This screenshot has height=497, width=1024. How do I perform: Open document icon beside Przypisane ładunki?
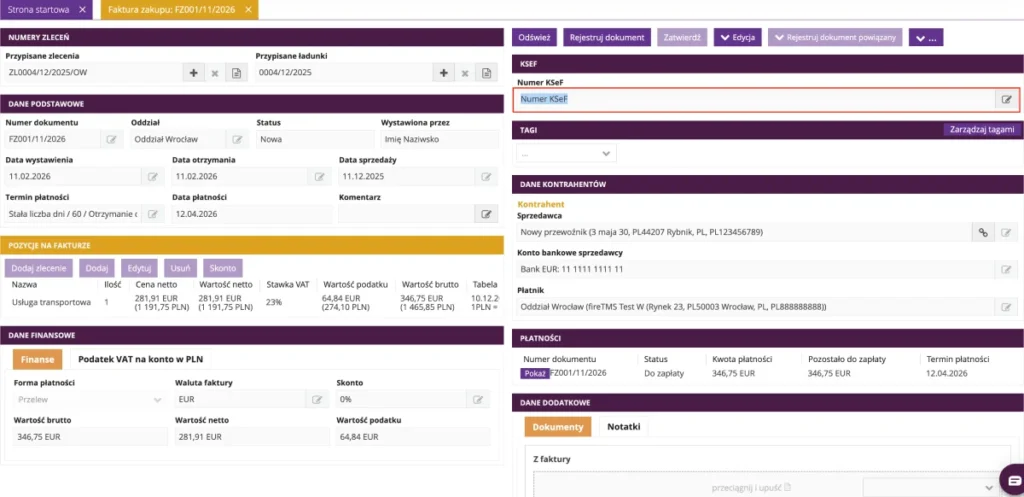tap(486, 73)
